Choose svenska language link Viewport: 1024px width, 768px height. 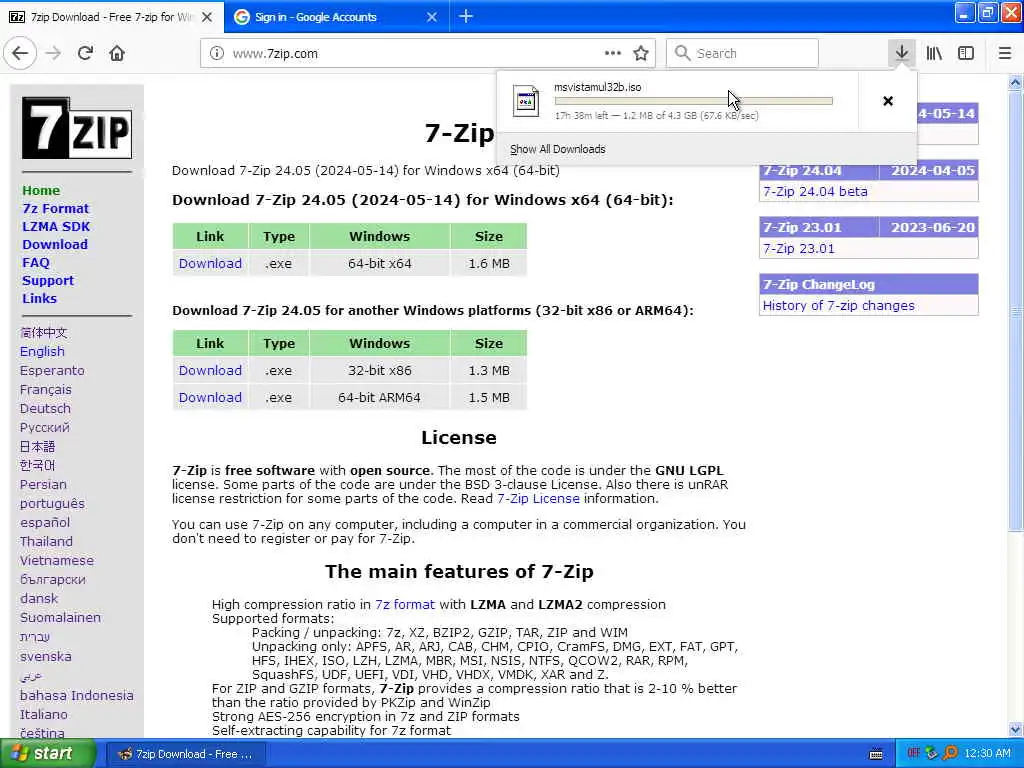(46, 656)
